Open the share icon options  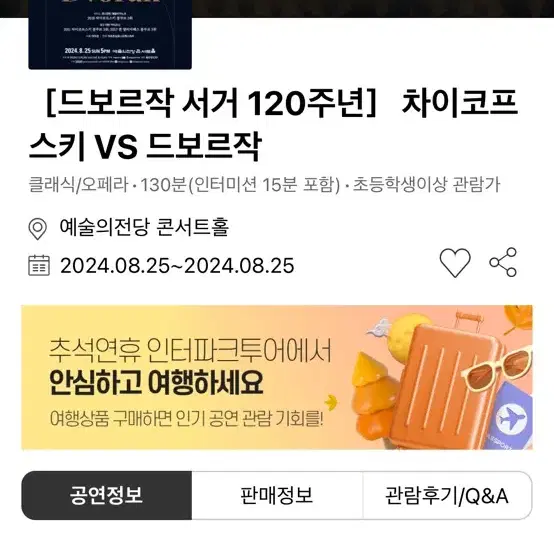503,262
